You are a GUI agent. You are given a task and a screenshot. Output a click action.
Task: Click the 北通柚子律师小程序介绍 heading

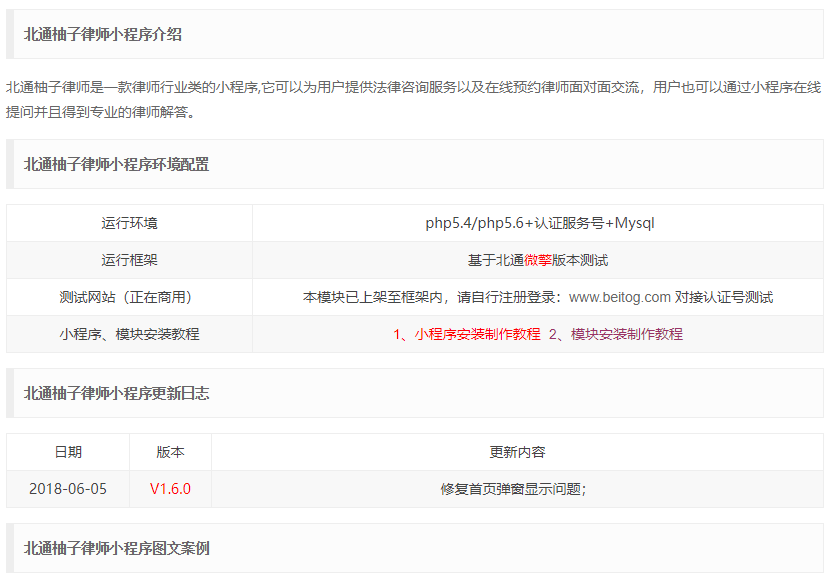pos(103,34)
